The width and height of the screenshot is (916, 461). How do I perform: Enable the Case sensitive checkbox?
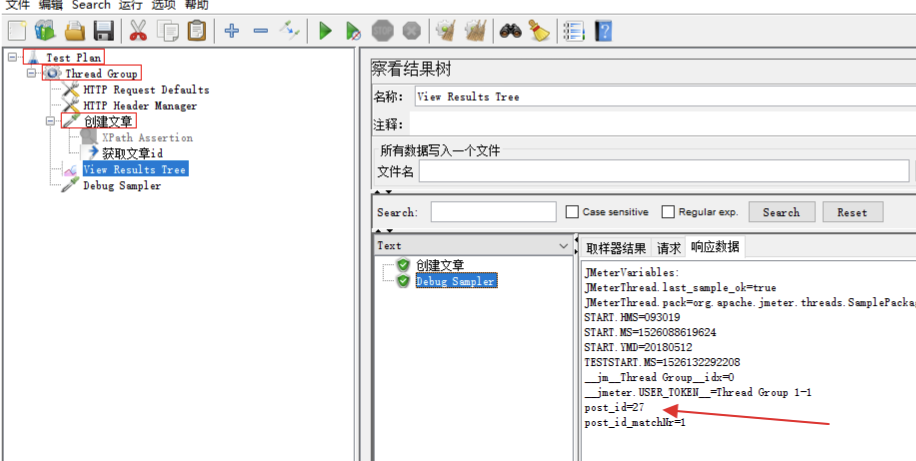tap(572, 212)
